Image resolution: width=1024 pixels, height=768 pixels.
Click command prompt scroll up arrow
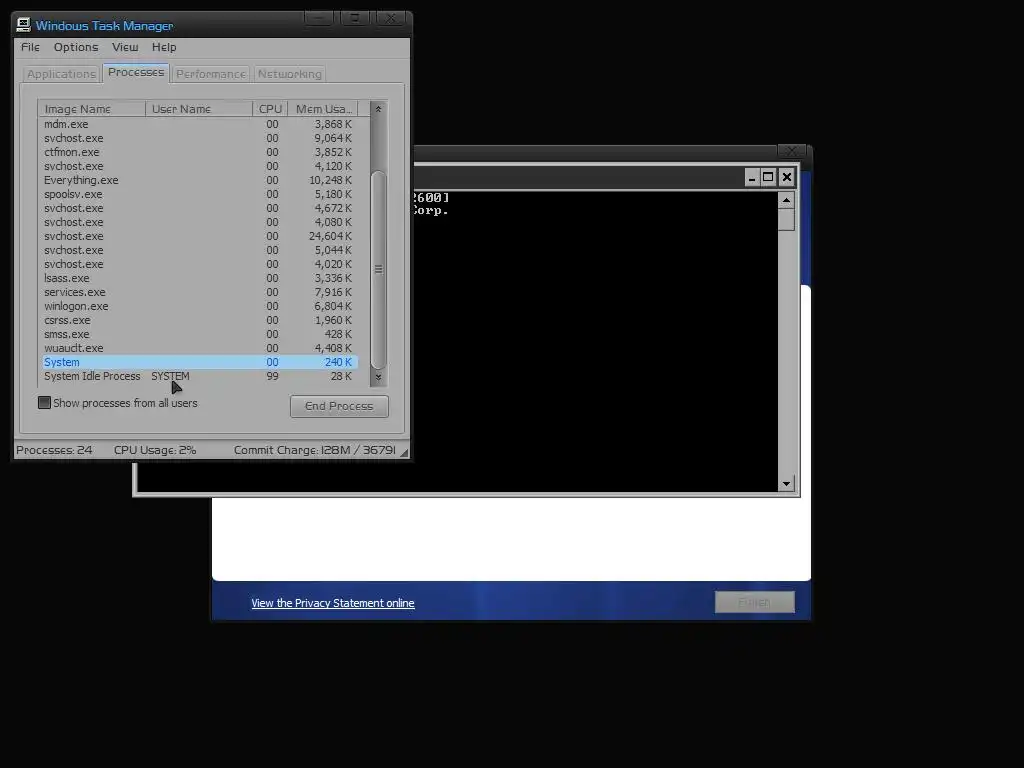(x=786, y=200)
